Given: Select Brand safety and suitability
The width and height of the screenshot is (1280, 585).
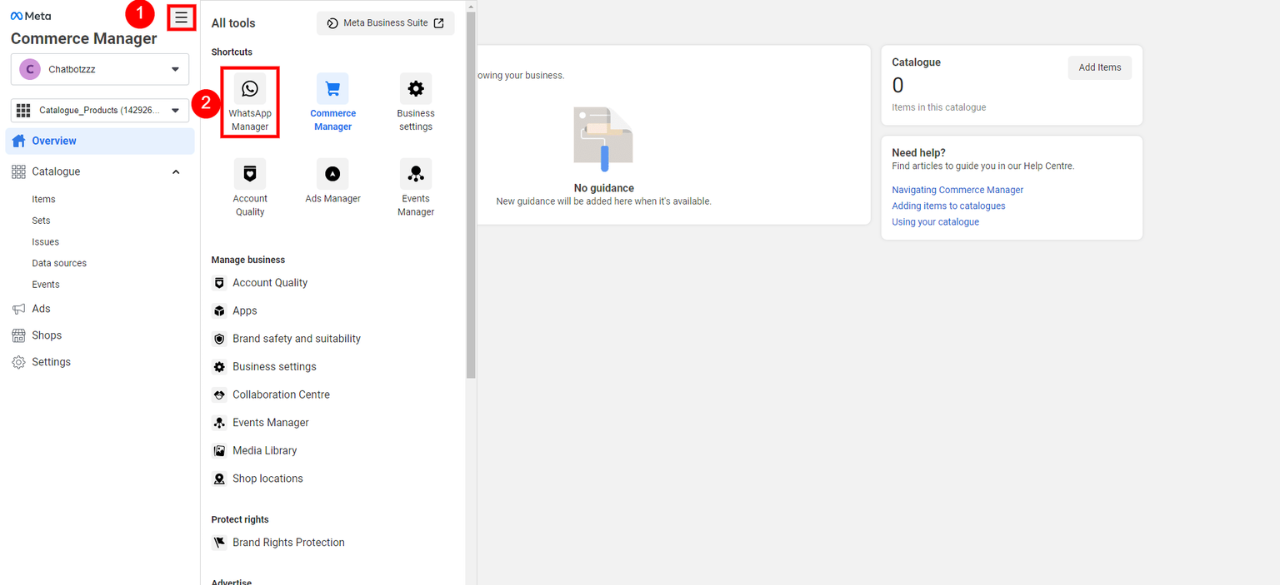Looking at the screenshot, I should point(297,339).
